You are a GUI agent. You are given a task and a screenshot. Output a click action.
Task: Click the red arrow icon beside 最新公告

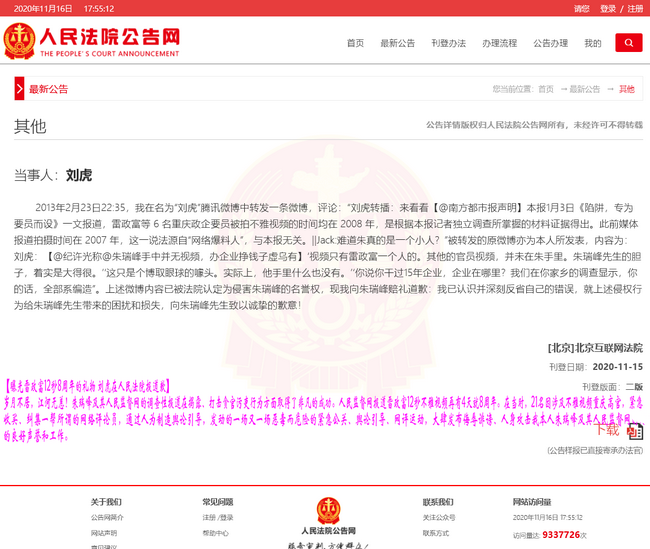tap(19, 89)
